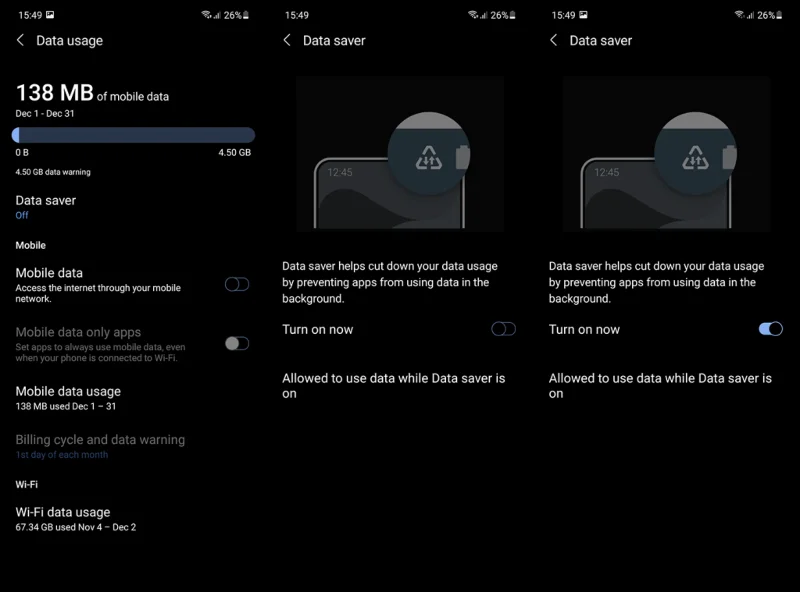
Task: Open Billing cycle and data warning
Action: click(133, 447)
